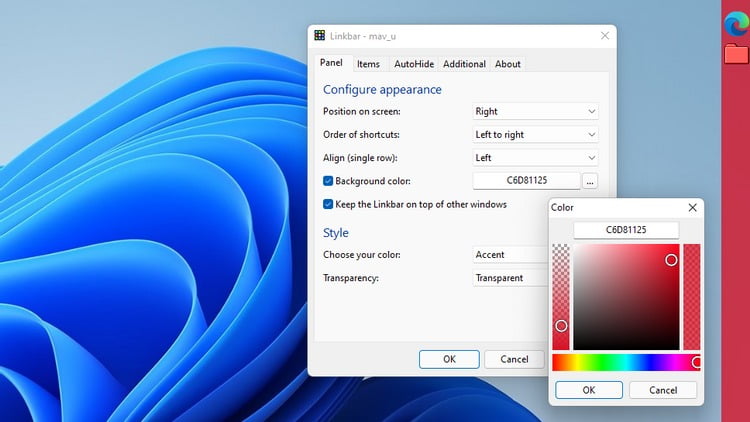Screen dimensions: 750x422
Task: Switch to the Panel tab
Action: click(331, 63)
